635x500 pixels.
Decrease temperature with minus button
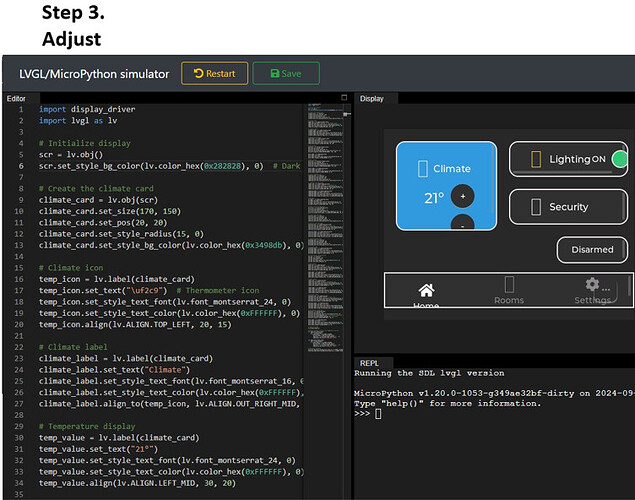462,222
